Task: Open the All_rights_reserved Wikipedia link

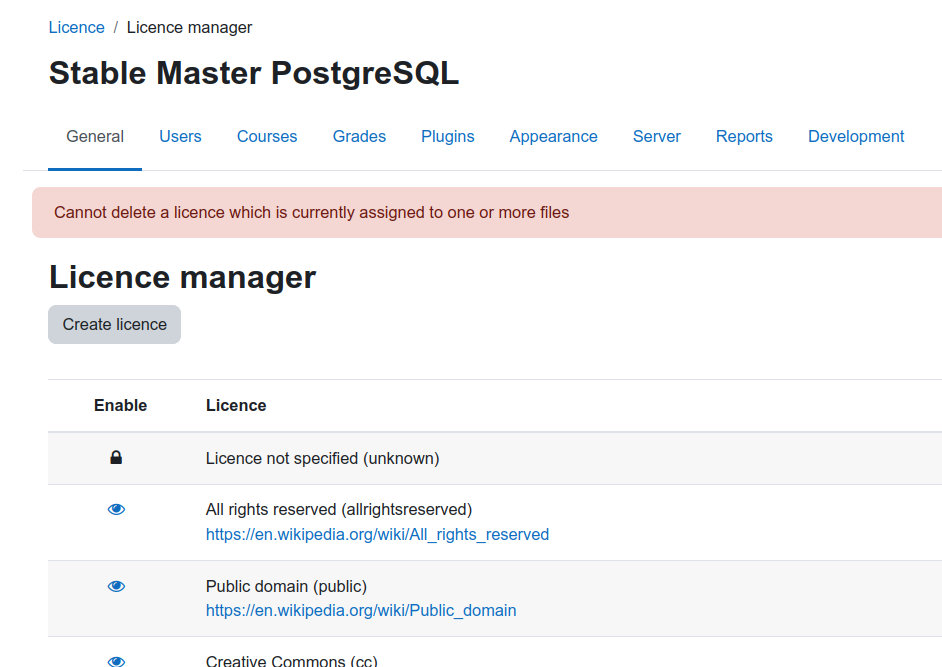Action: pyautogui.click(x=377, y=534)
